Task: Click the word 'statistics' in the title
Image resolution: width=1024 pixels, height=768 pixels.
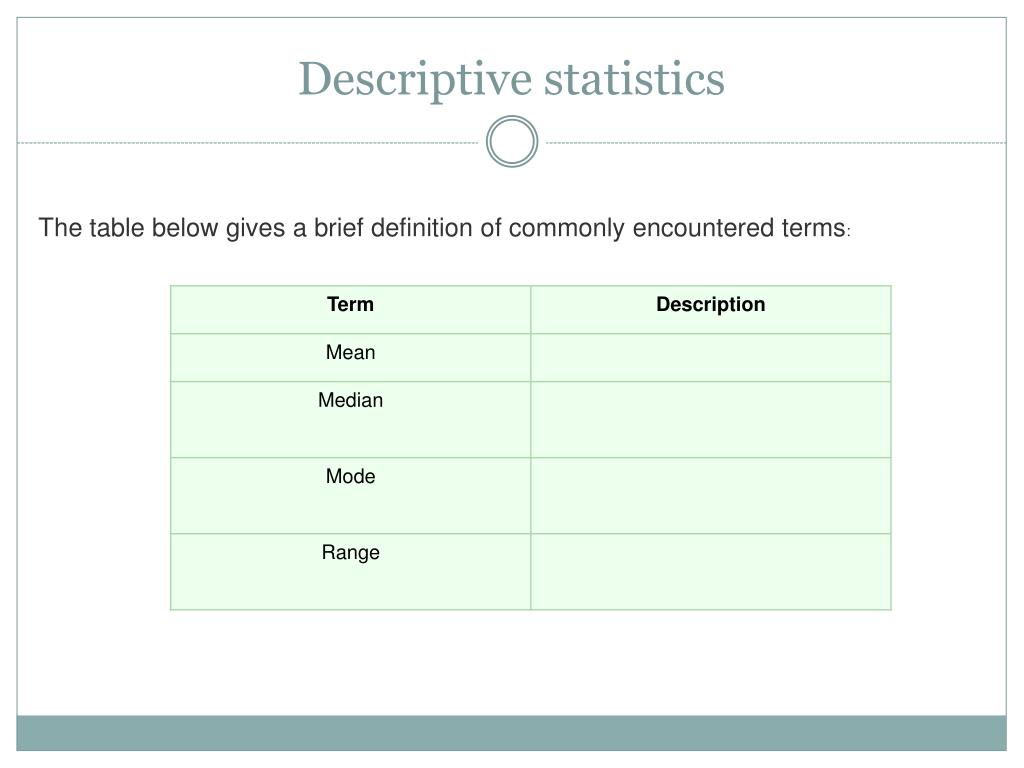Action: [x=634, y=78]
